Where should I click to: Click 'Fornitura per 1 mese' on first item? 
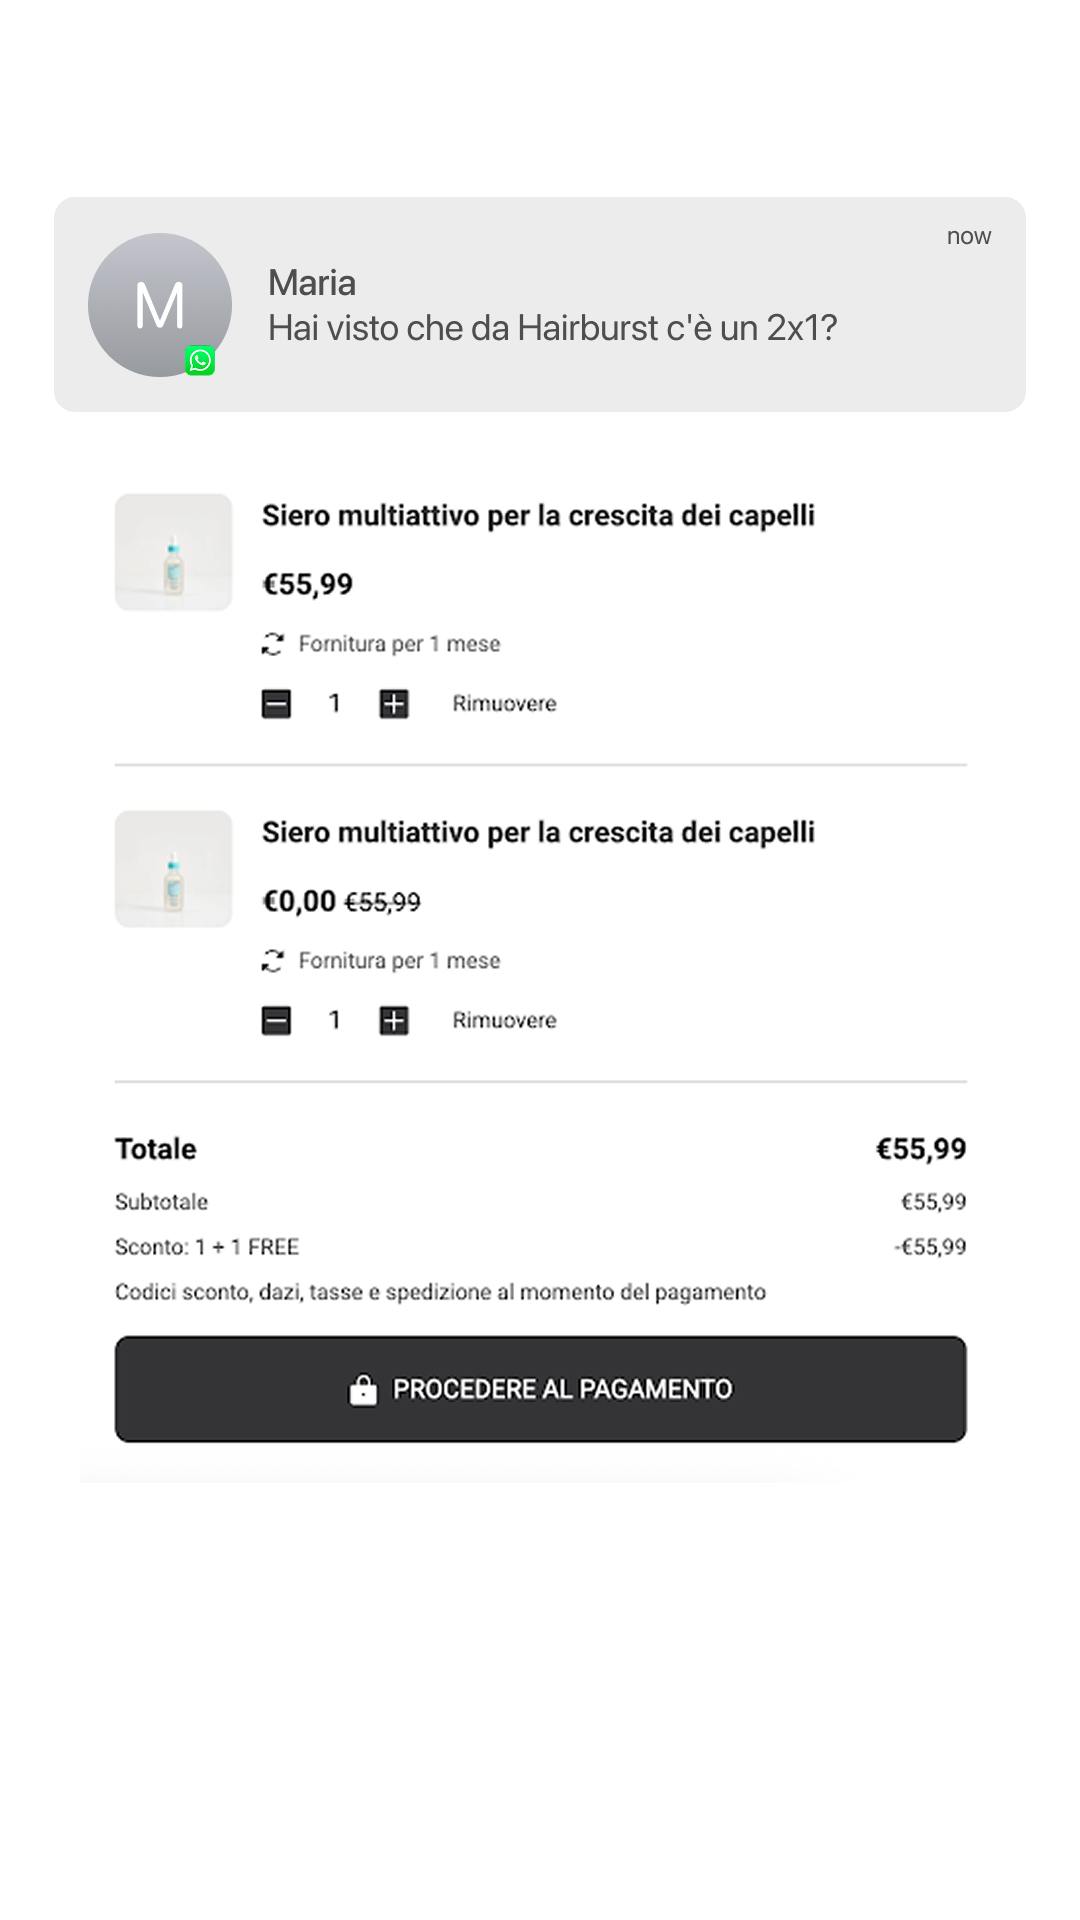399,644
